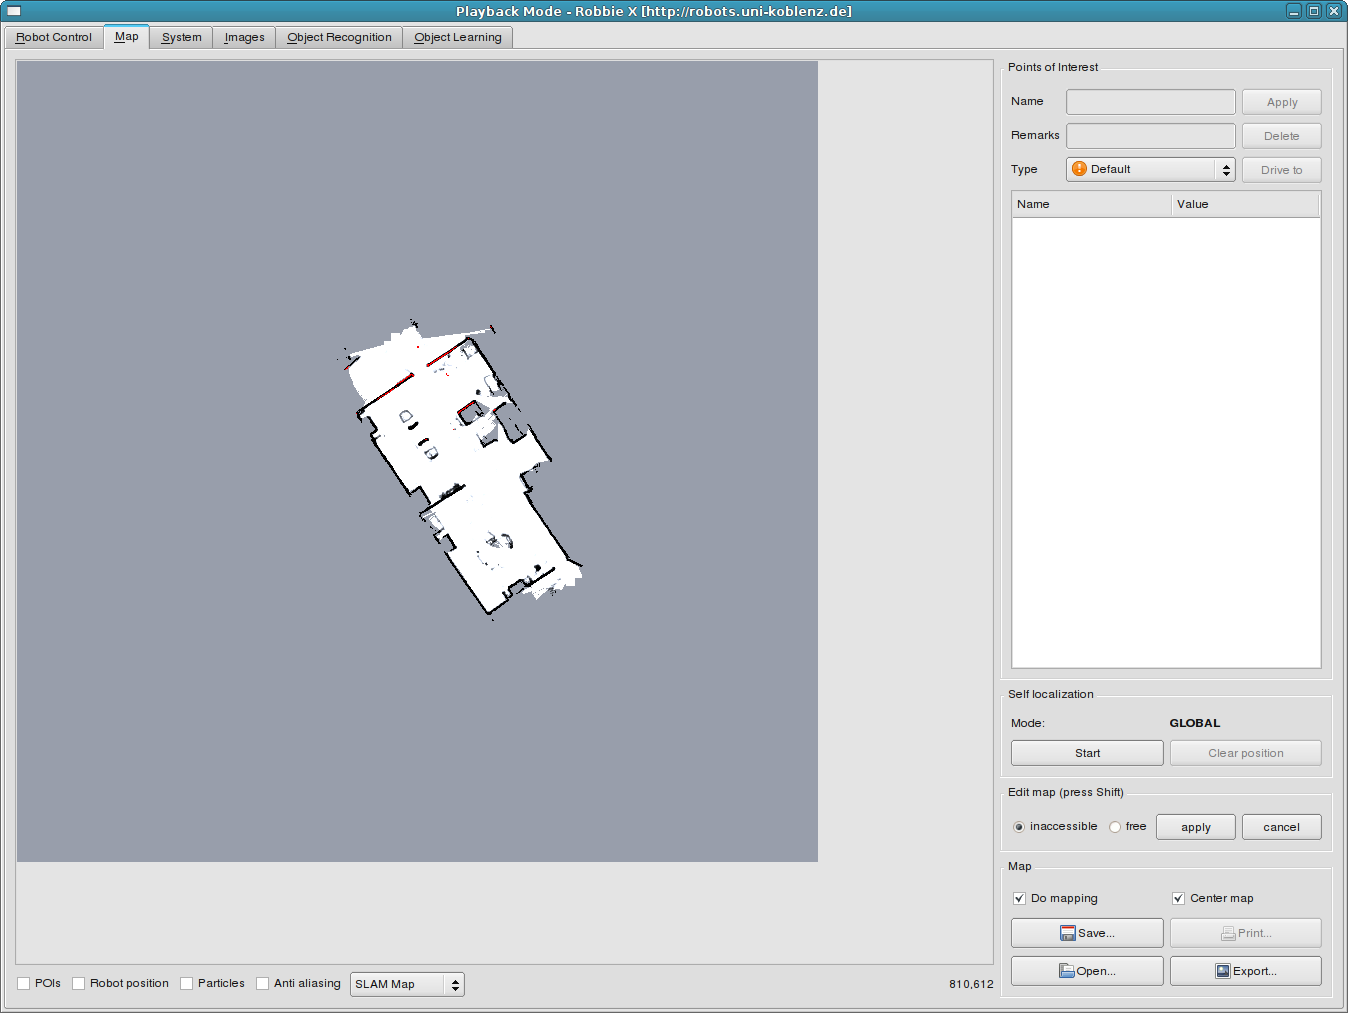The image size is (1348, 1013).
Task: Click the Value column header
Action: pyautogui.click(x=1245, y=204)
